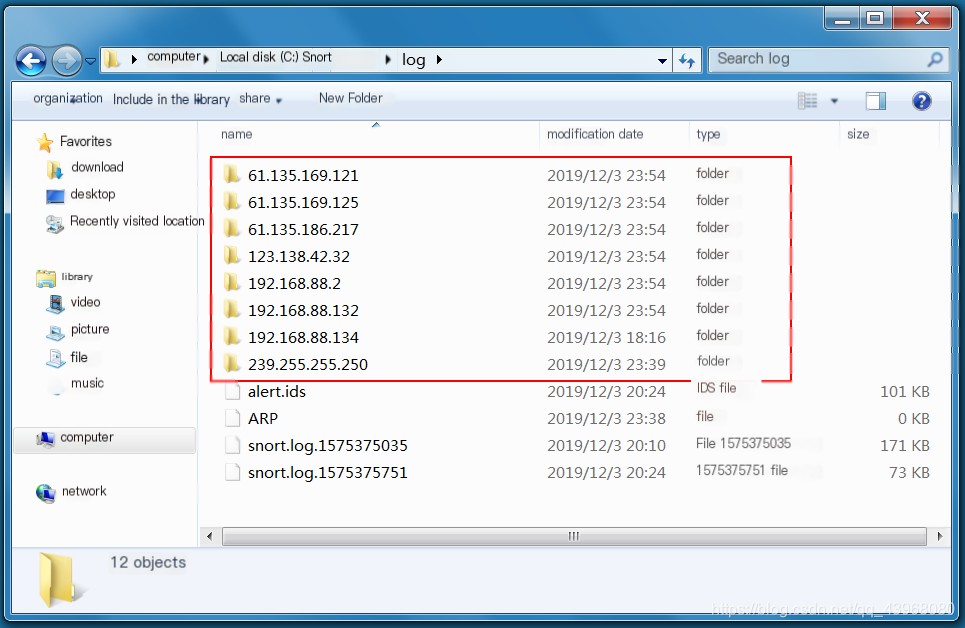Screen dimensions: 965x628
Task: Open music library
Action: pyautogui.click(x=87, y=384)
